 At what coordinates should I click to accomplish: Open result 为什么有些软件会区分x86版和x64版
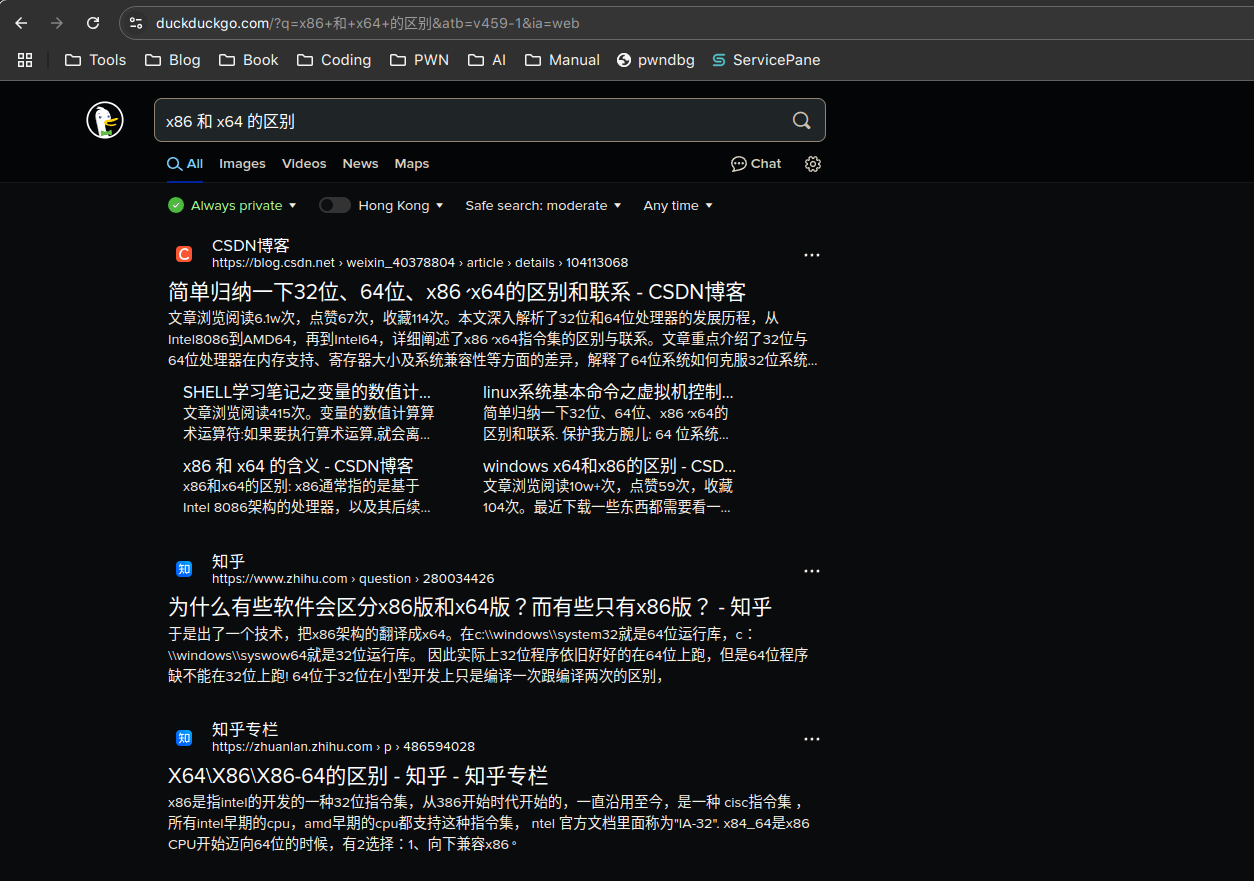[x=470, y=607]
